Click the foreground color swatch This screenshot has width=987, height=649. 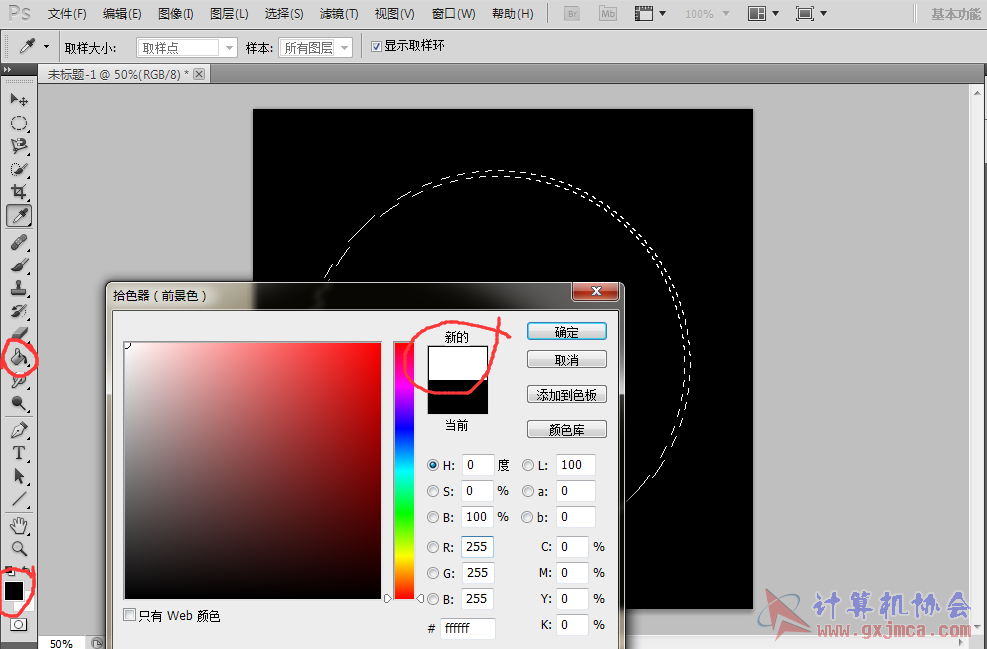[x=14, y=590]
